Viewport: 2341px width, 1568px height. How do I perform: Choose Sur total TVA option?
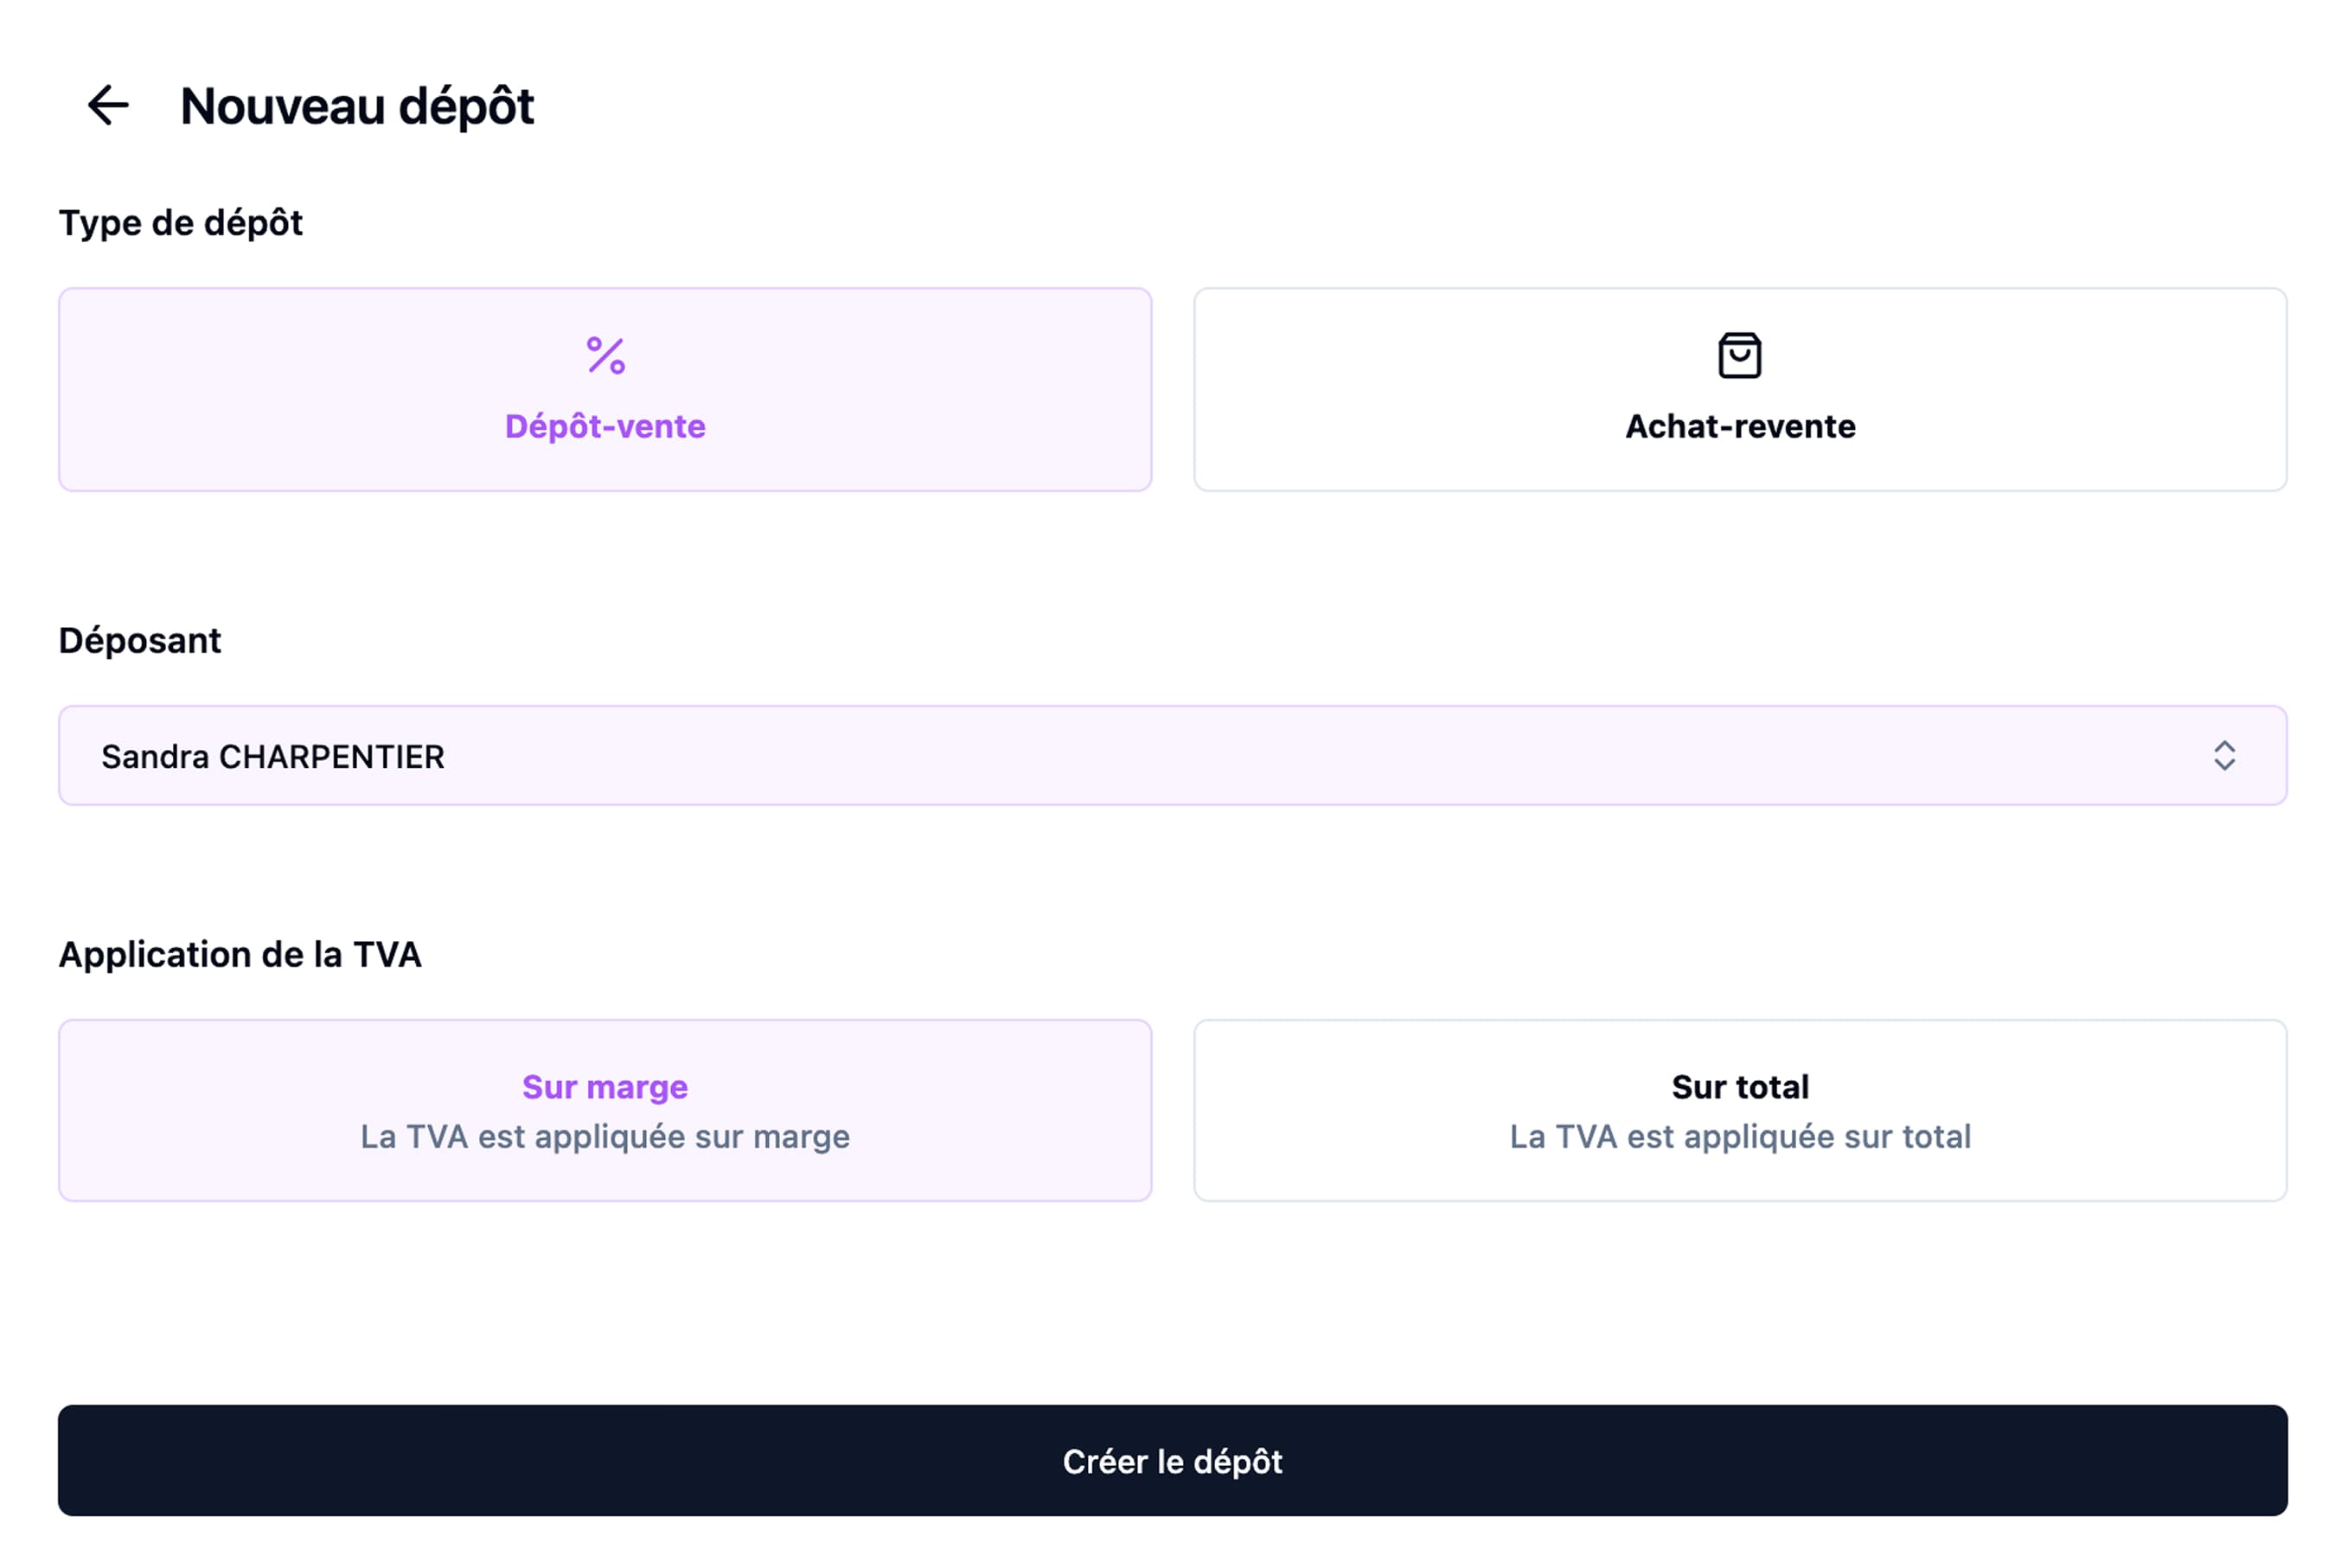pos(1740,1110)
